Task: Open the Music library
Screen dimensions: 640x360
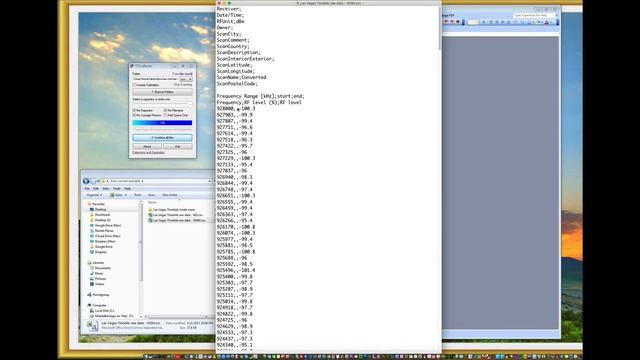Action: pyautogui.click(x=99, y=273)
